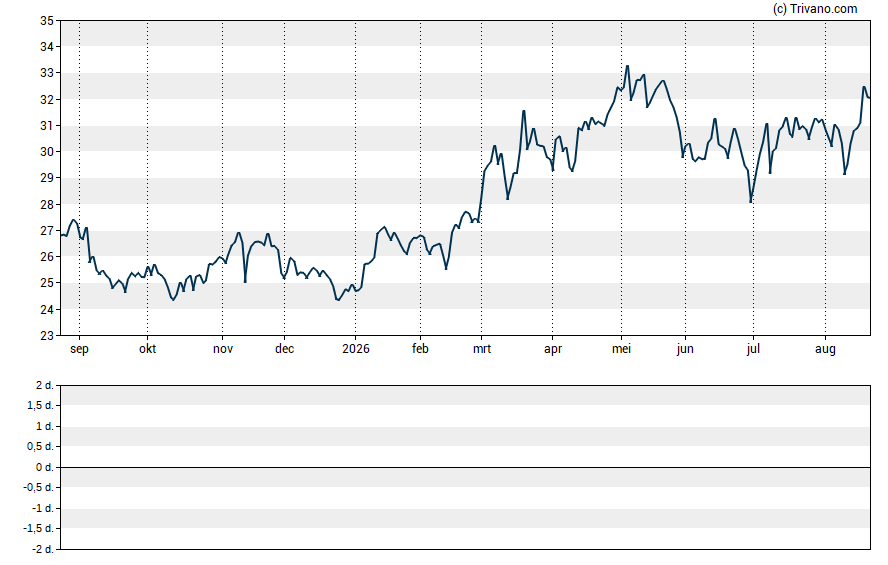The height and width of the screenshot is (565, 888).
Task: Click the 26 price axis label
Action: pos(46,256)
